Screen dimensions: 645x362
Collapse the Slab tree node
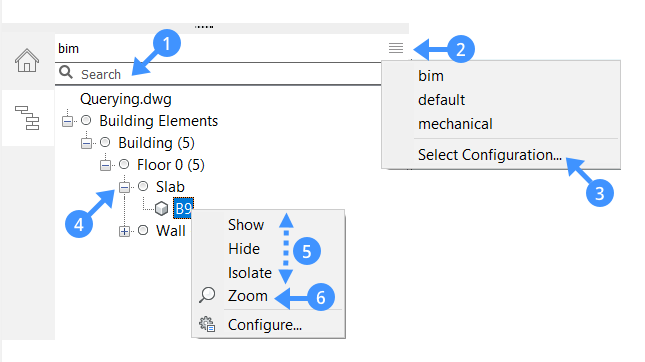click(124, 187)
